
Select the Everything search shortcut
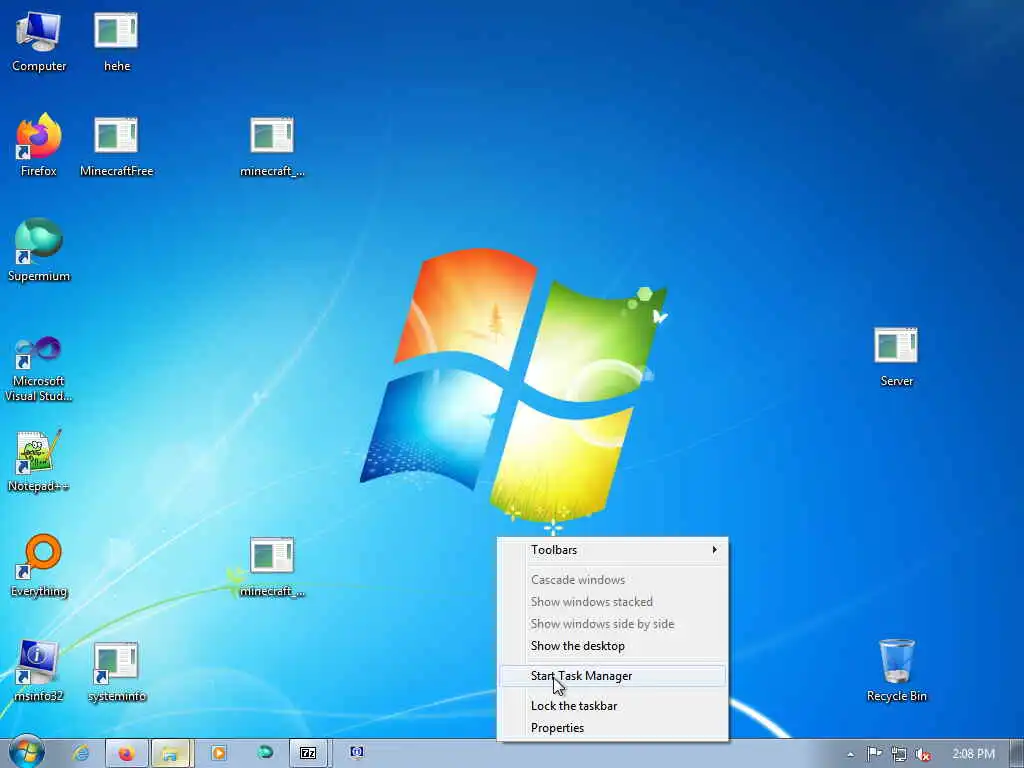click(x=39, y=566)
